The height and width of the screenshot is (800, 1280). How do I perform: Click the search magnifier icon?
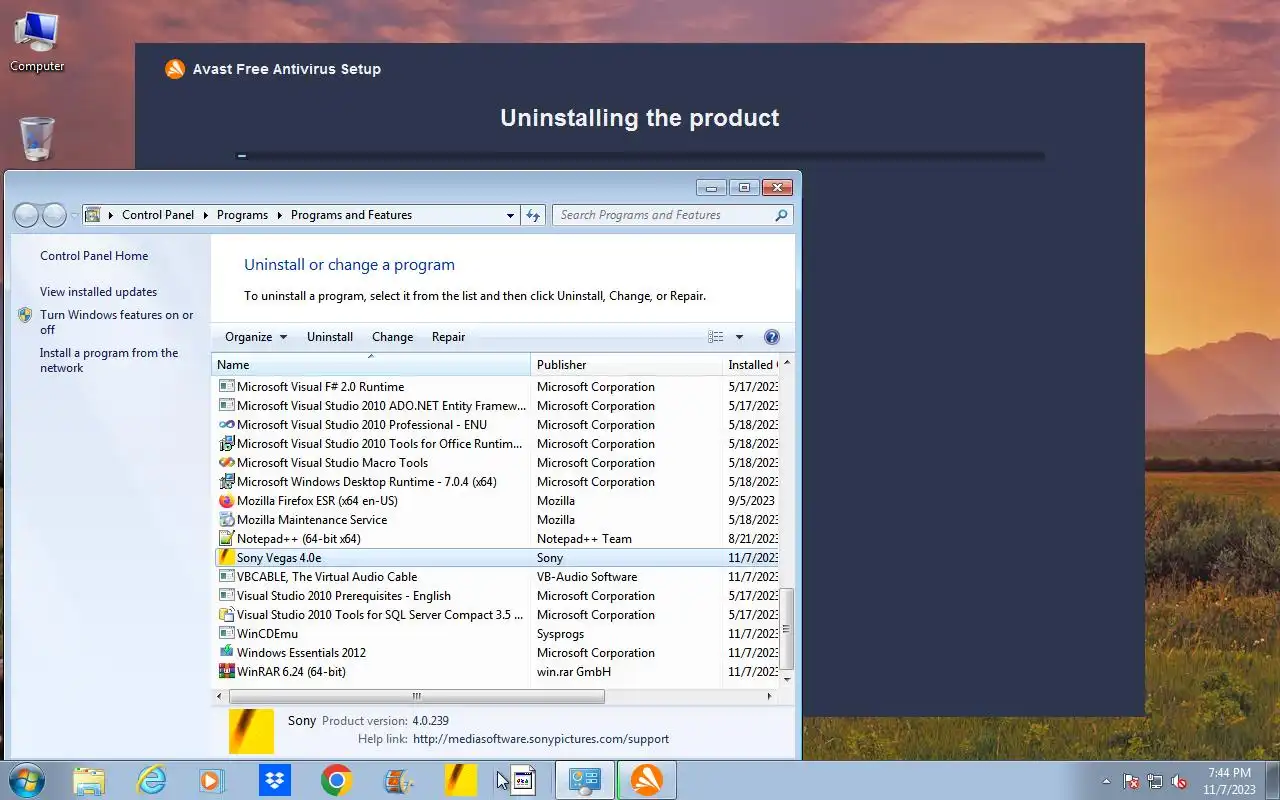(x=781, y=215)
